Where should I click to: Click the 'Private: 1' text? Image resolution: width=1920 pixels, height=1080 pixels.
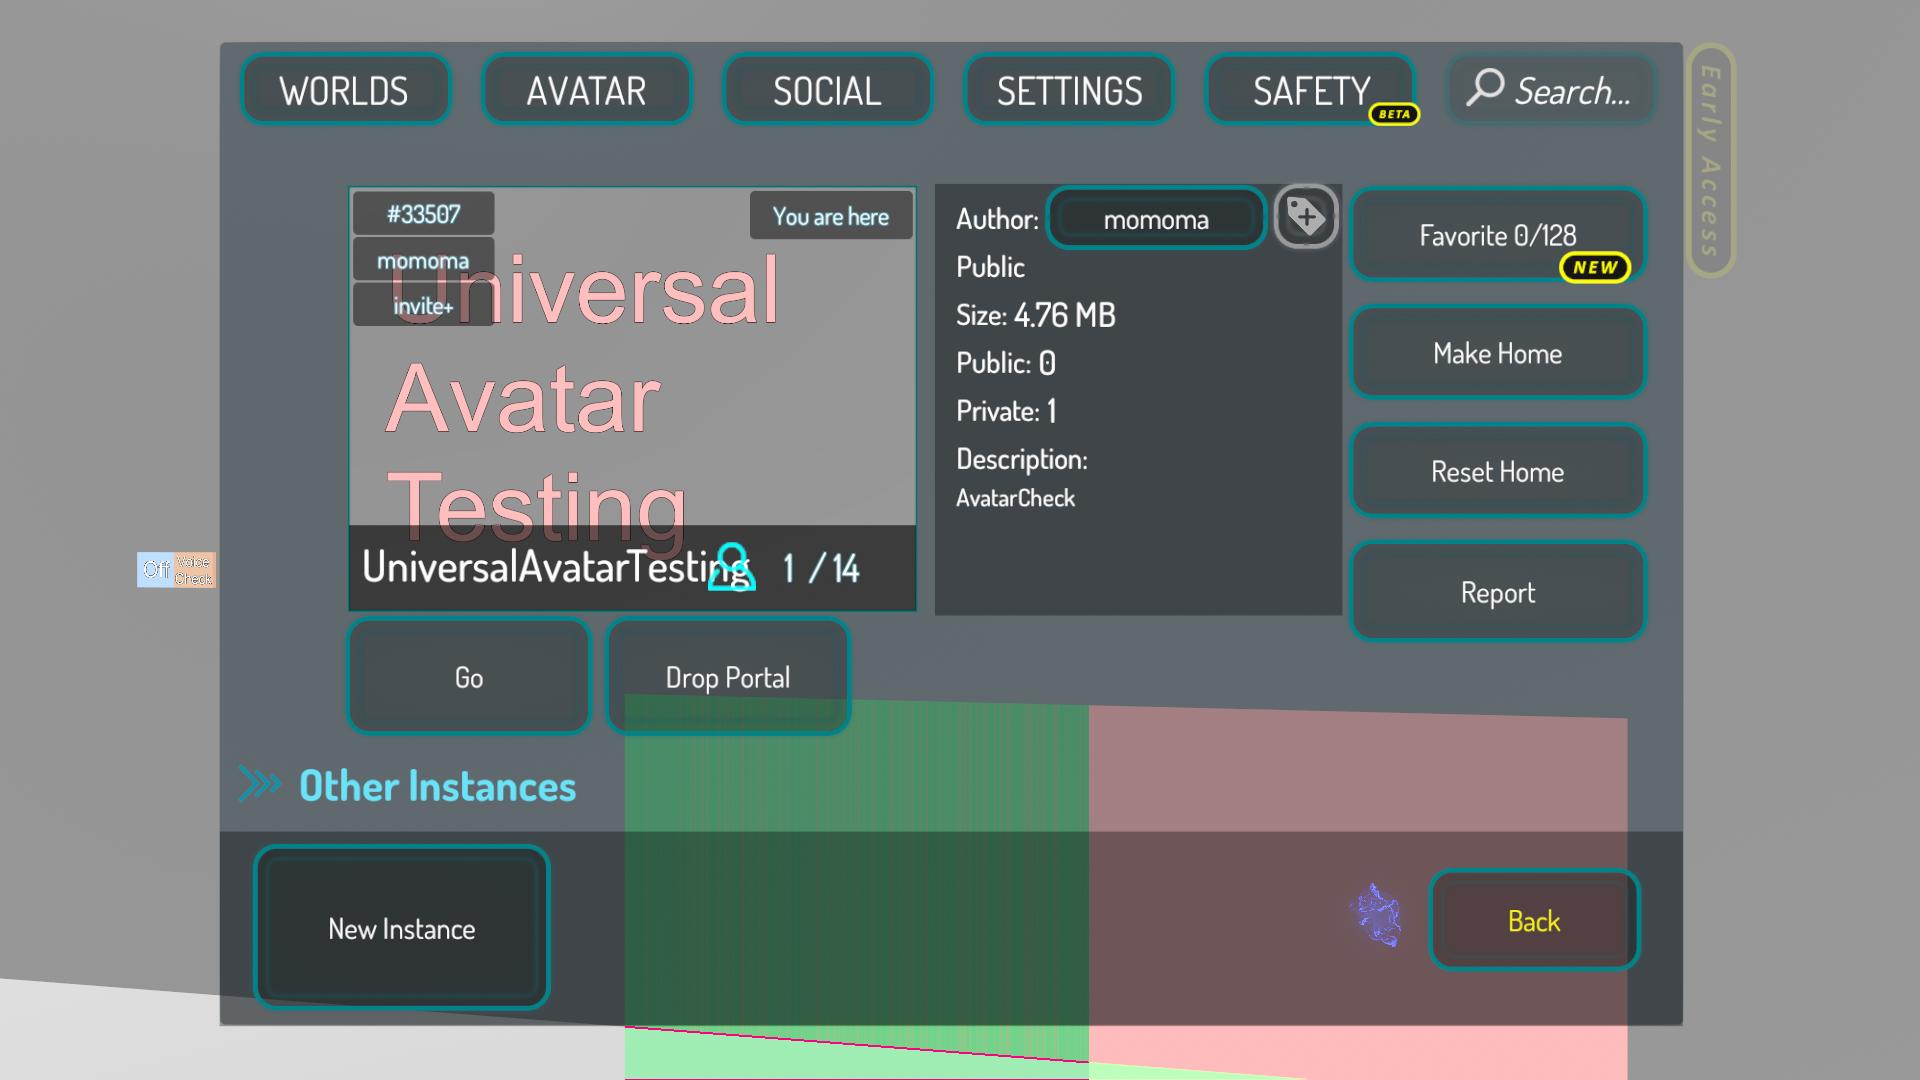pos(1007,411)
